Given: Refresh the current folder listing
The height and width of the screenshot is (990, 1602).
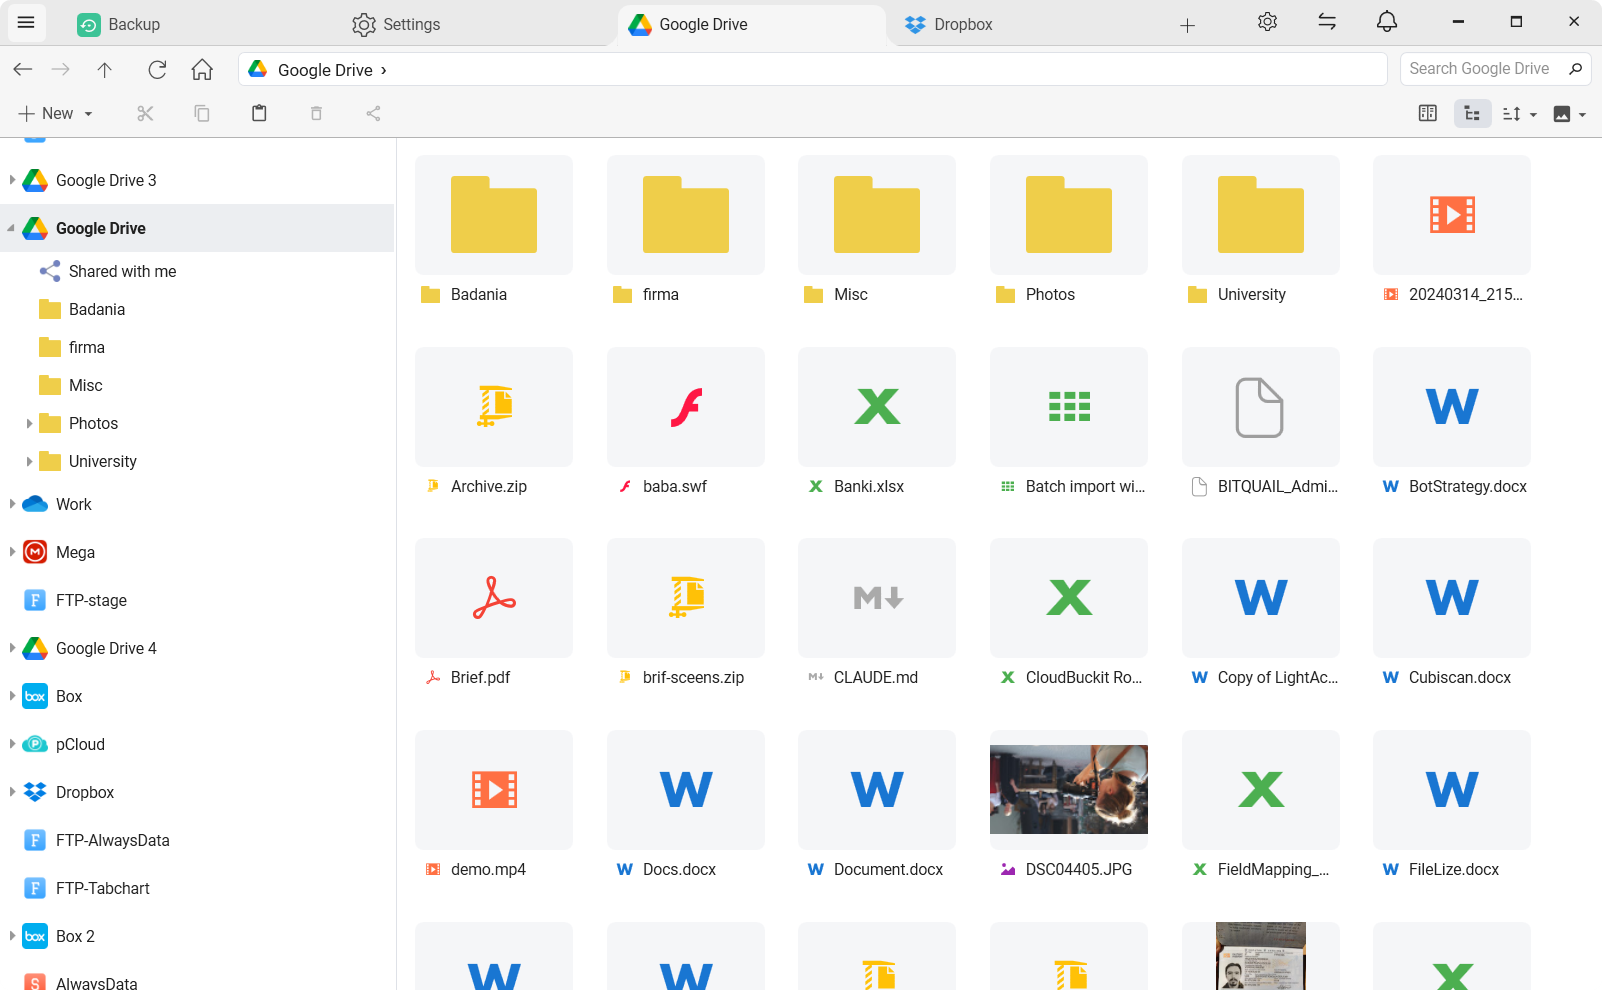Looking at the screenshot, I should click(157, 69).
